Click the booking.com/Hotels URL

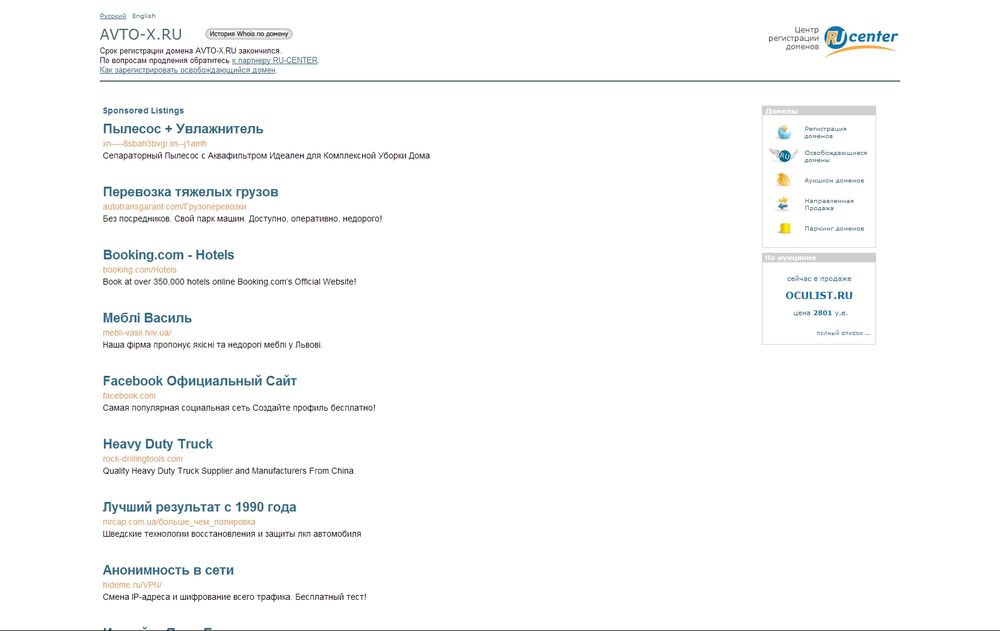coord(140,270)
